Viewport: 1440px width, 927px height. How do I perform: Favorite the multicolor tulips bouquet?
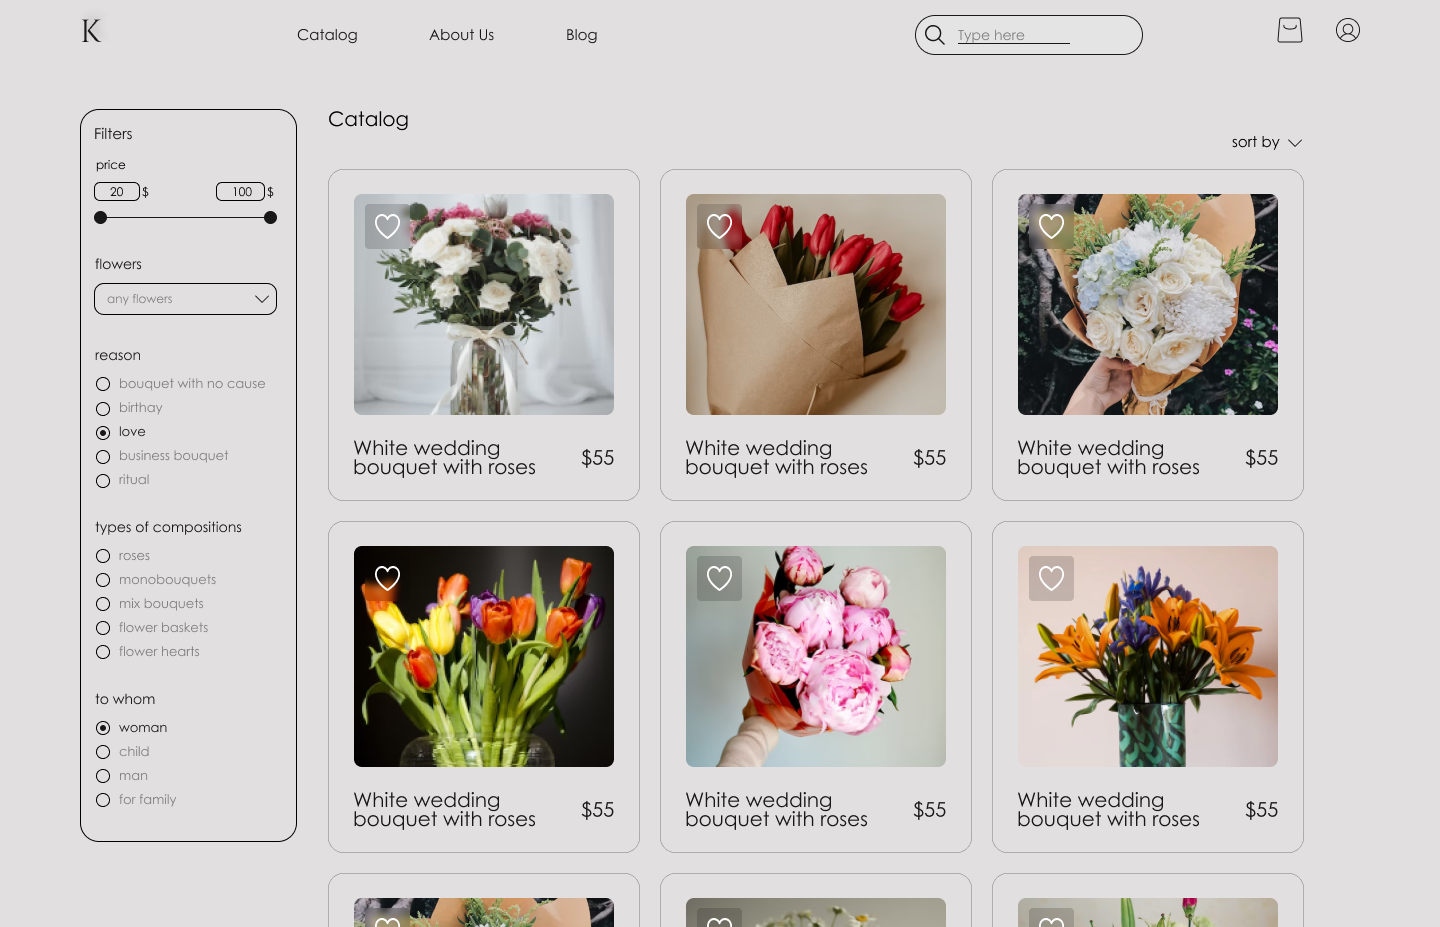[x=388, y=579]
